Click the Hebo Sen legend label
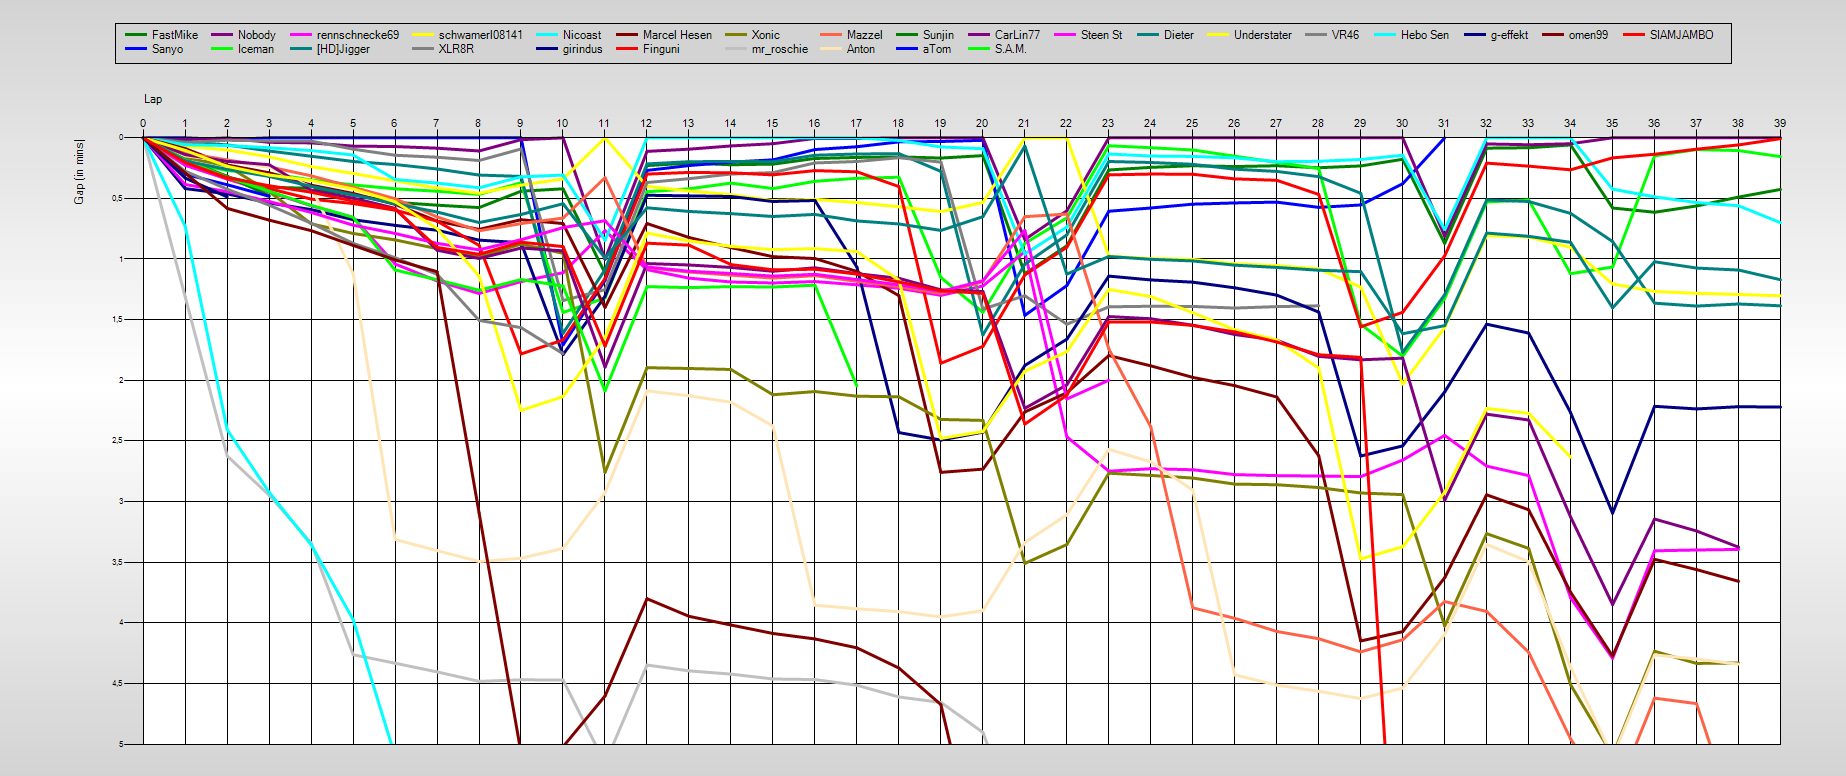1846x776 pixels. point(1424,35)
